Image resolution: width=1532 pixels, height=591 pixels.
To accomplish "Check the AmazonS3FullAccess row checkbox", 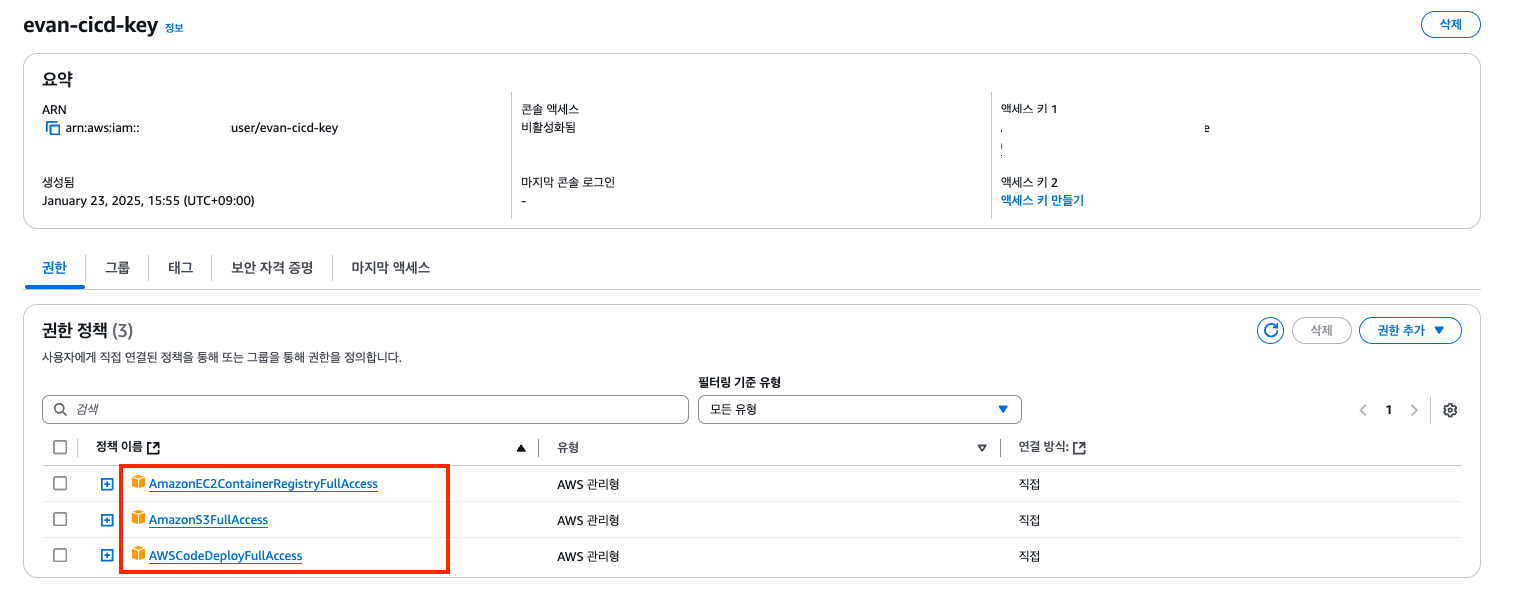I will point(60,519).
